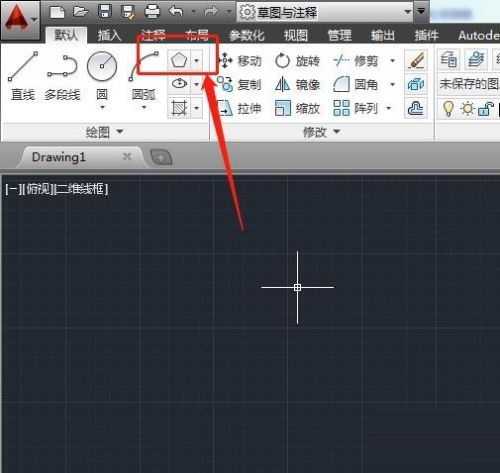Click the 俯视 view control label
This screenshot has width=500, height=473.
click(37, 189)
